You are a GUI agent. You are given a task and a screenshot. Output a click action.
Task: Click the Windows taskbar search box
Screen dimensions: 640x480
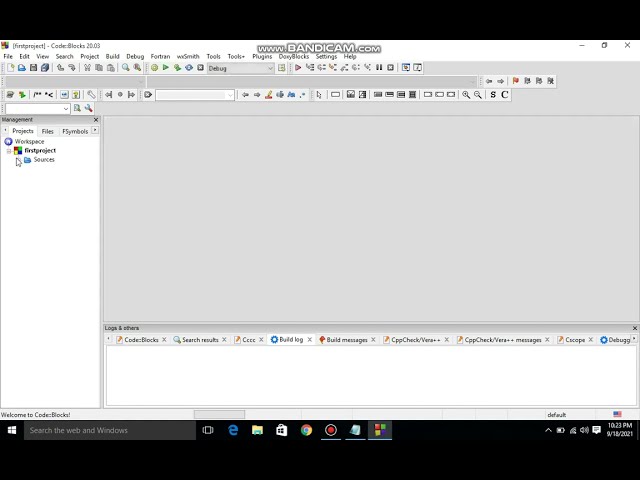[x=110, y=430]
